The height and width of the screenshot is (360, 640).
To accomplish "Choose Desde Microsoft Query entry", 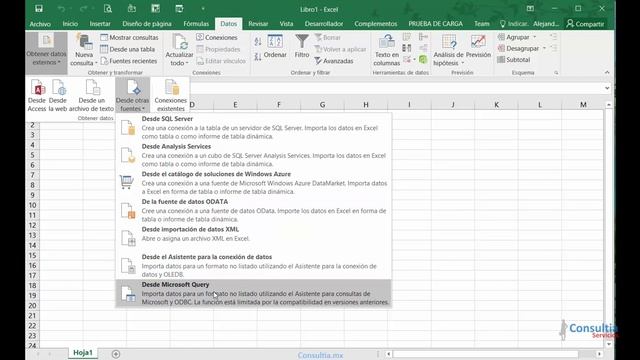I will 253,293.
